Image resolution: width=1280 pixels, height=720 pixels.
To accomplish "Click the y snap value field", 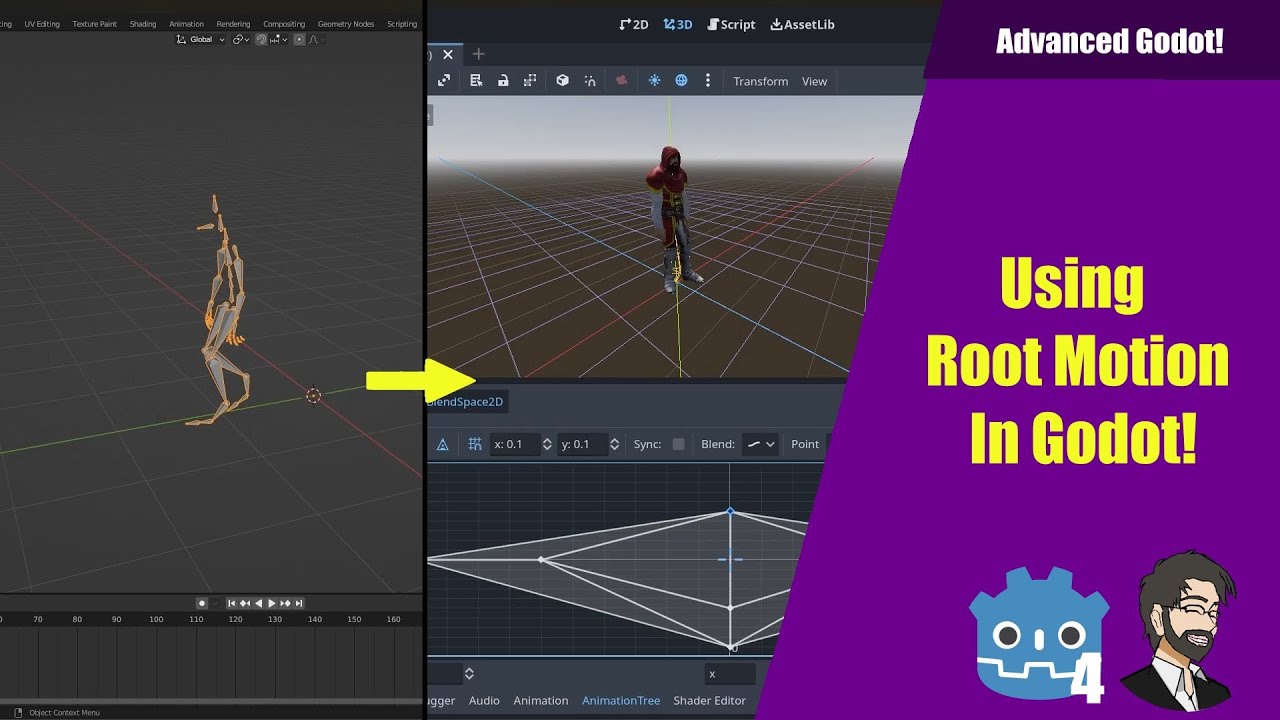I will point(581,444).
